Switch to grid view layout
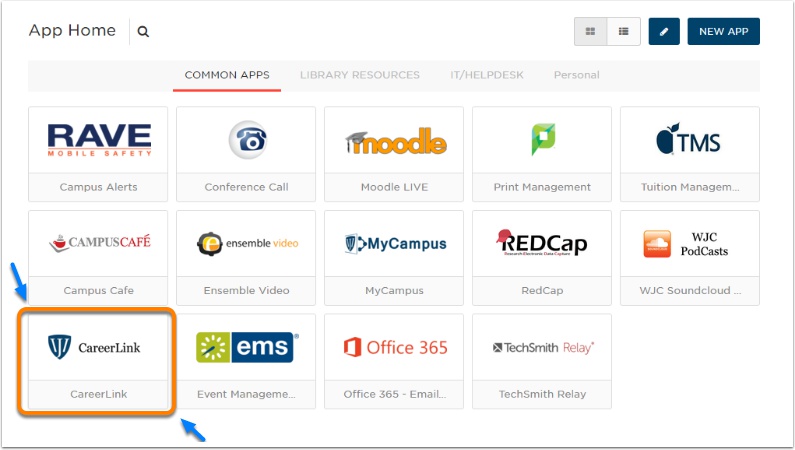 tap(590, 31)
